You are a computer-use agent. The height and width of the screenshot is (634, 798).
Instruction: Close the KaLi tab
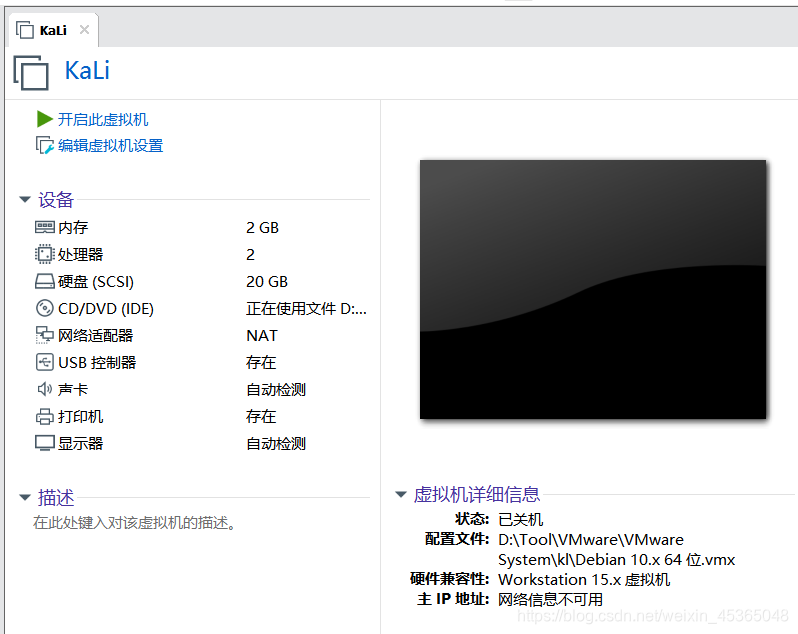tap(84, 30)
